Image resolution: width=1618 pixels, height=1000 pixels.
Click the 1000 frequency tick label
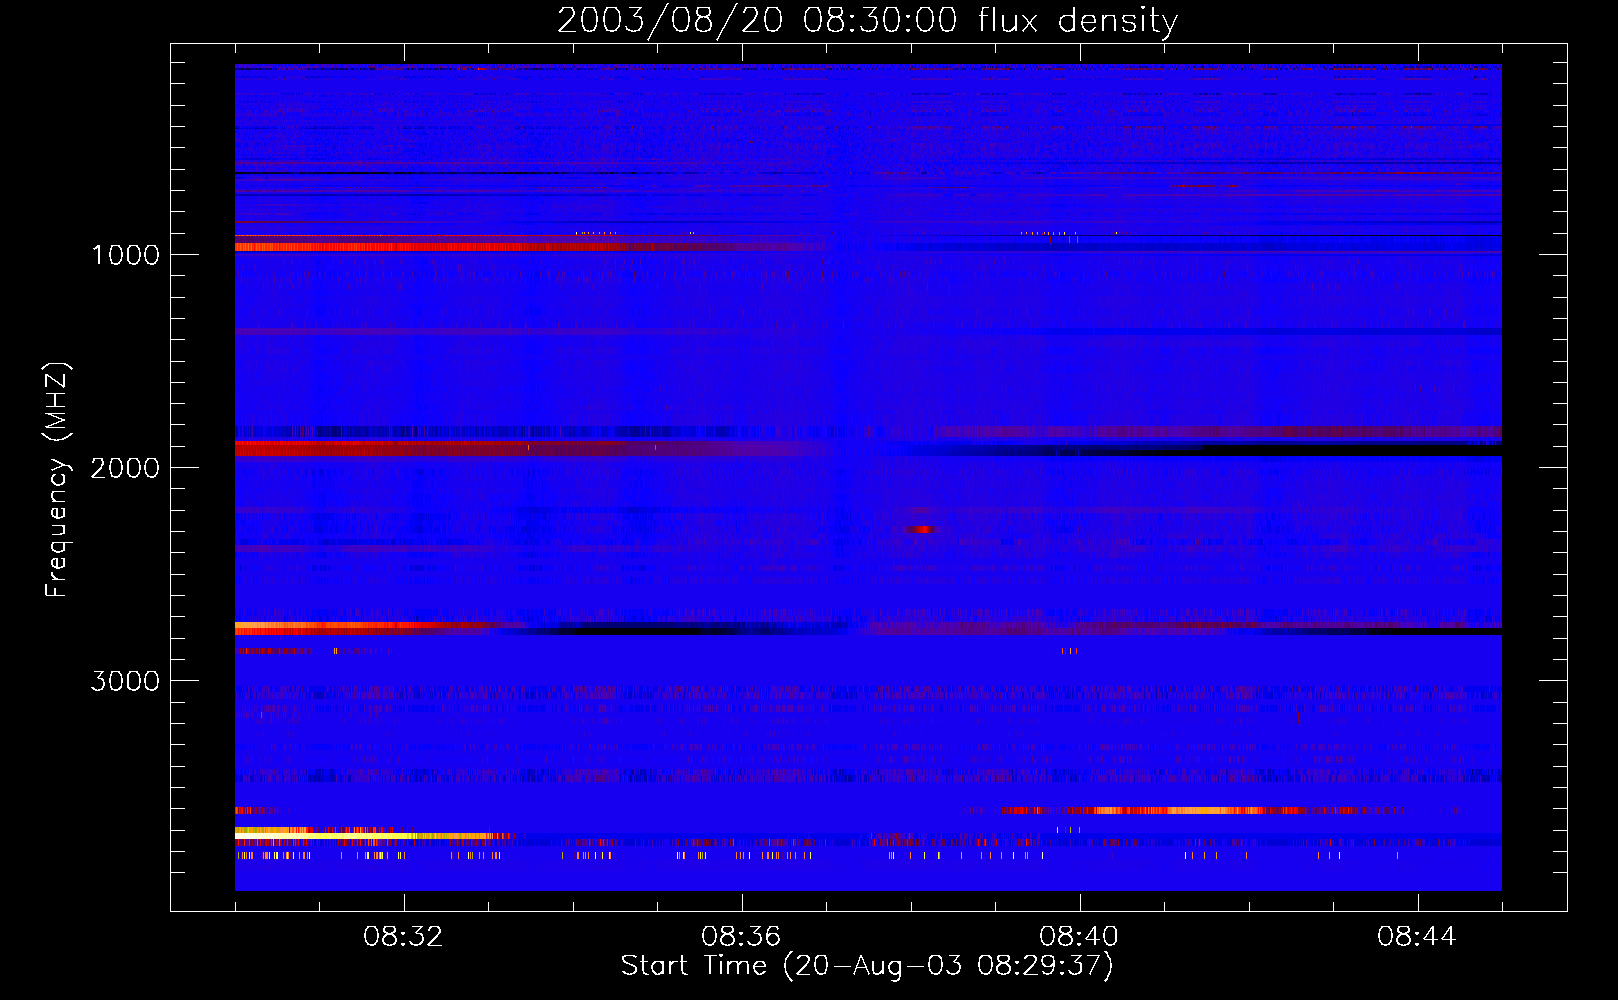[125, 255]
